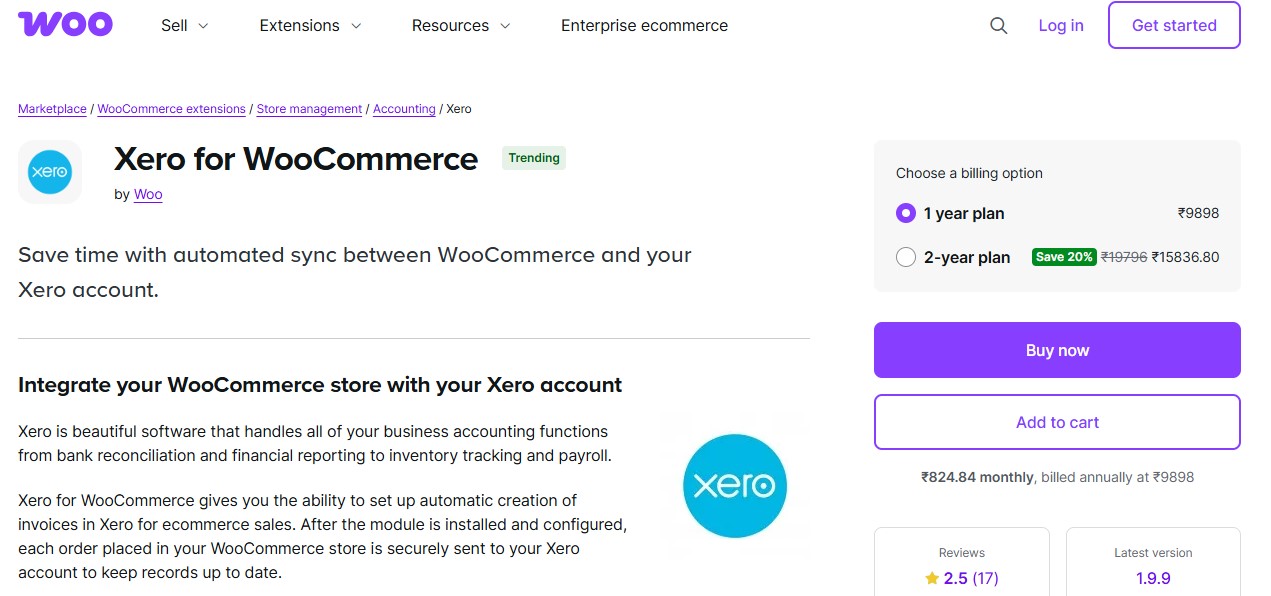Open the Resources dropdown

click(461, 25)
